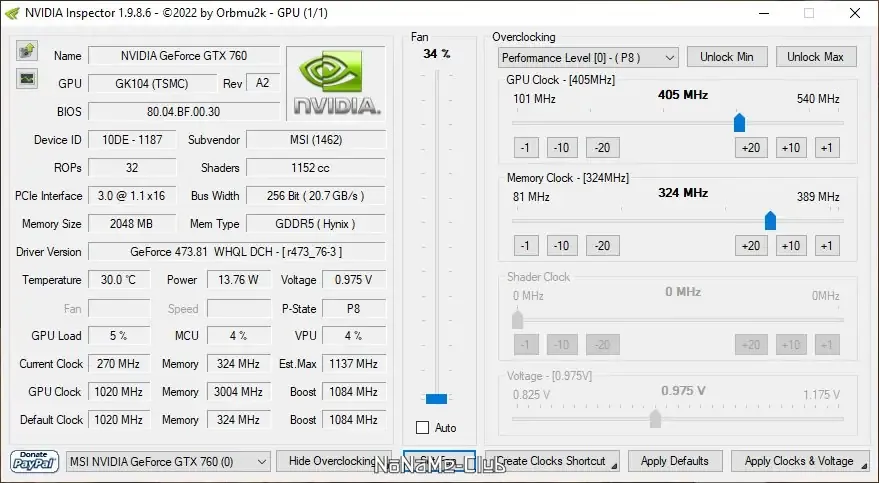Viewport: 879px width, 483px height.
Task: Click the GPU Load value 5 %
Action: (x=119, y=336)
